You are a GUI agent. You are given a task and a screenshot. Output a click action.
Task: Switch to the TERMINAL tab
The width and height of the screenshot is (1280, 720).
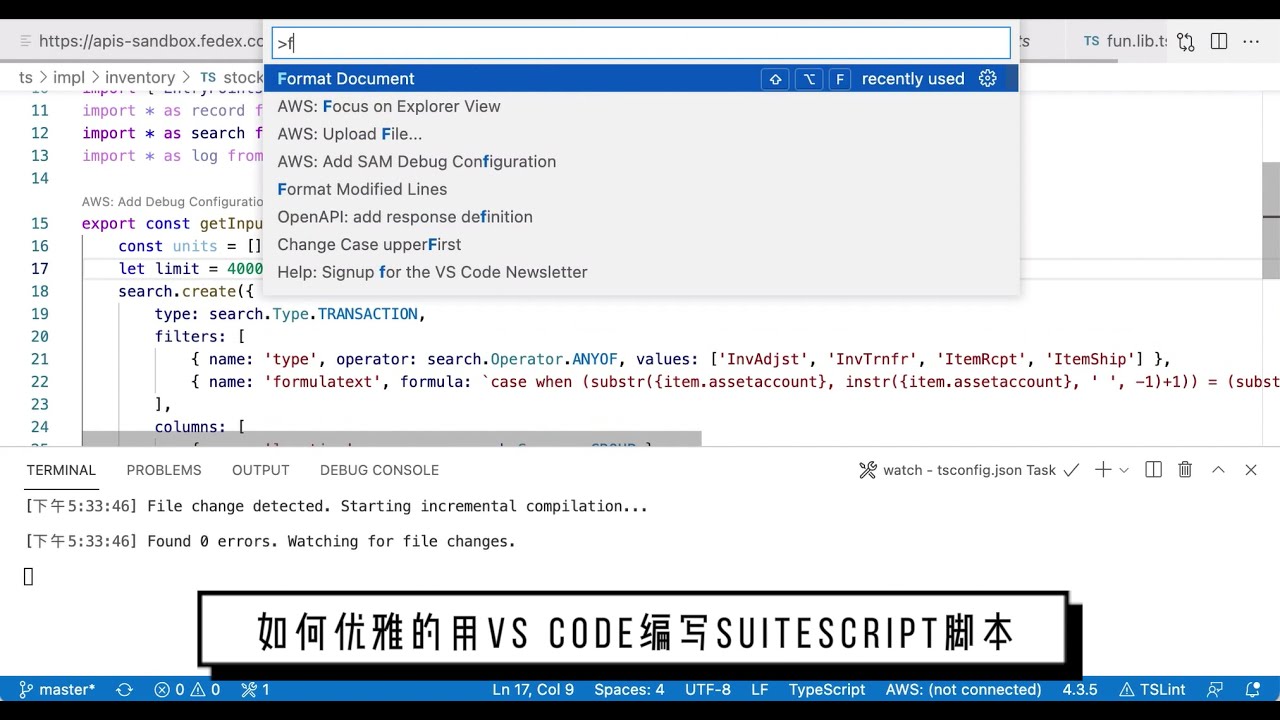[61, 470]
